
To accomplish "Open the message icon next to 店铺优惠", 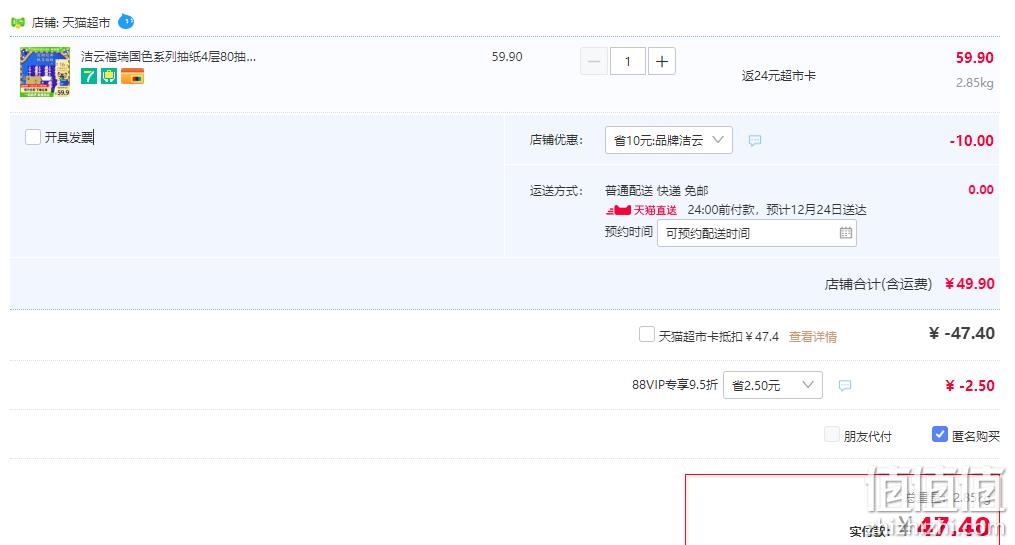I will (x=755, y=140).
